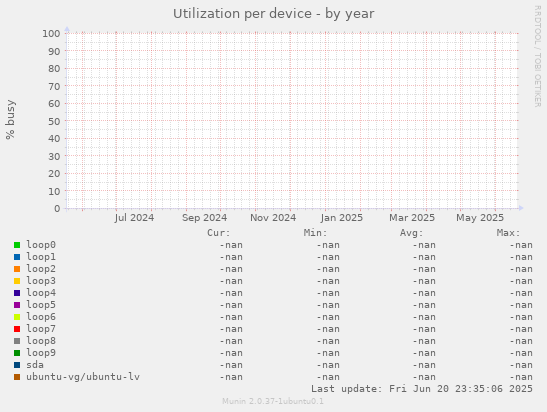This screenshot has height=412, width=547.
Task: Click the dark green loop9 legend swatch
Action: click(x=17, y=353)
